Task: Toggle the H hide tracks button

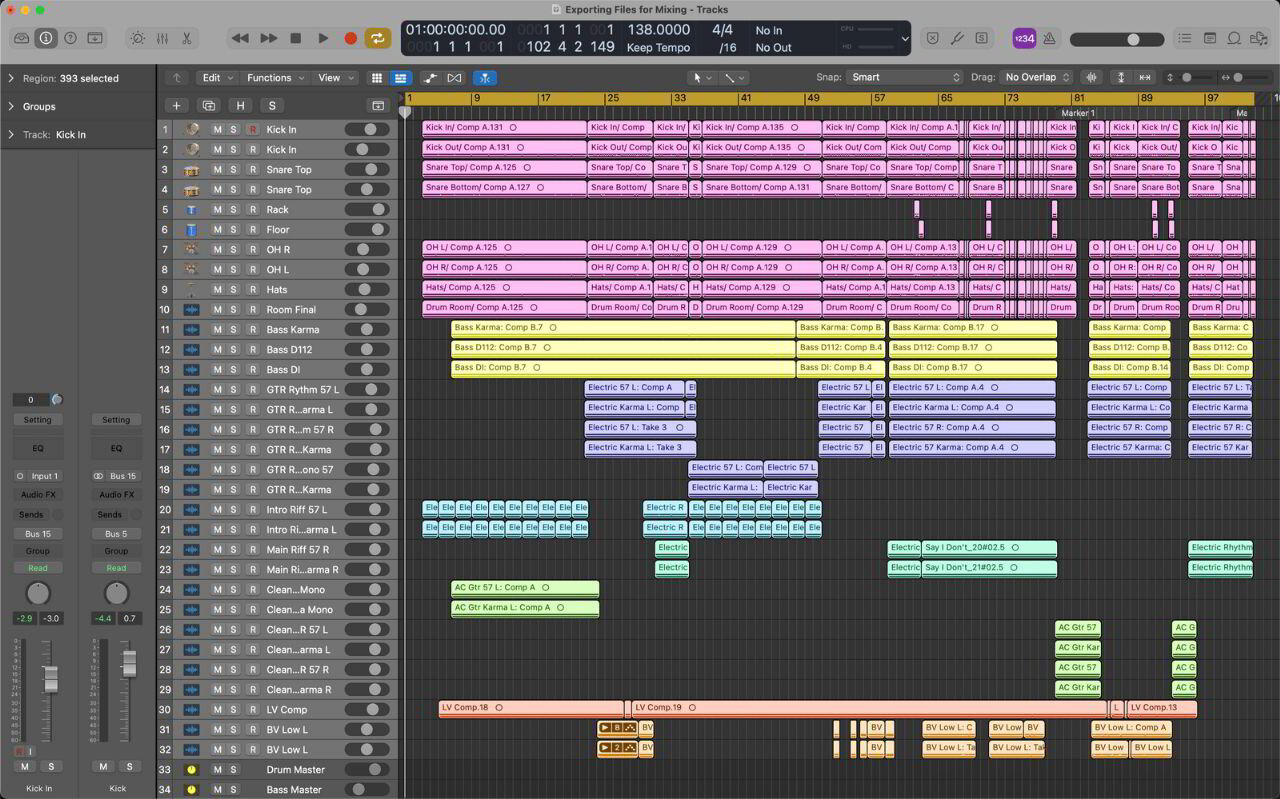Action: pos(241,105)
